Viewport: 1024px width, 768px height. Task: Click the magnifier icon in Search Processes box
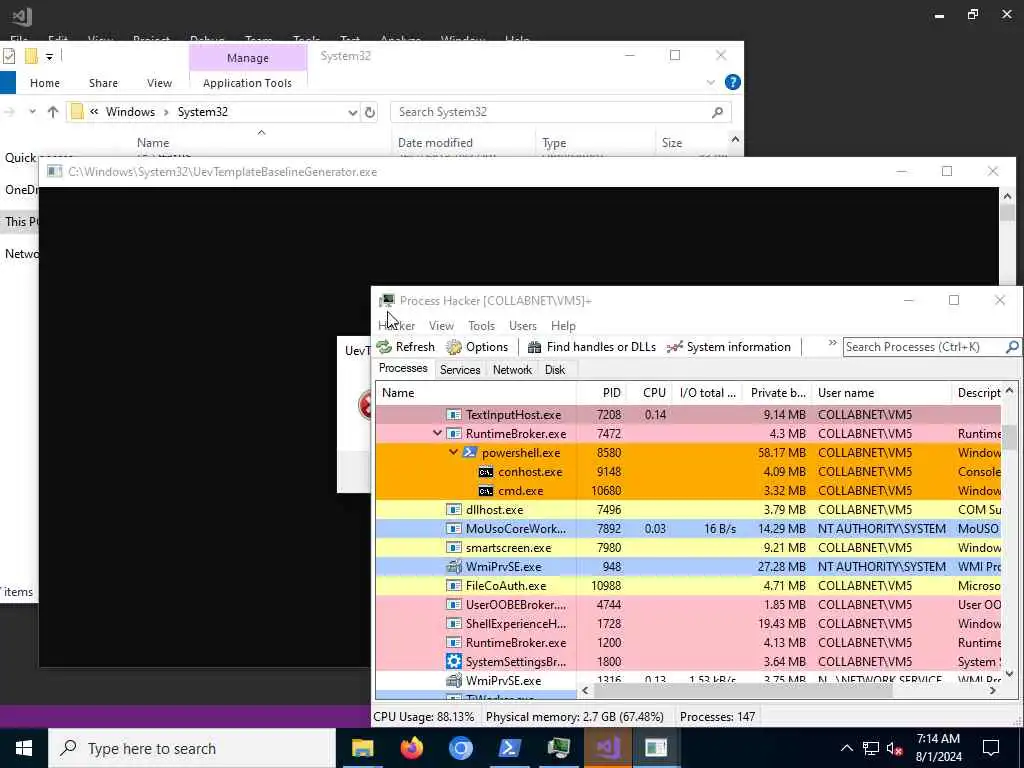[1012, 347]
